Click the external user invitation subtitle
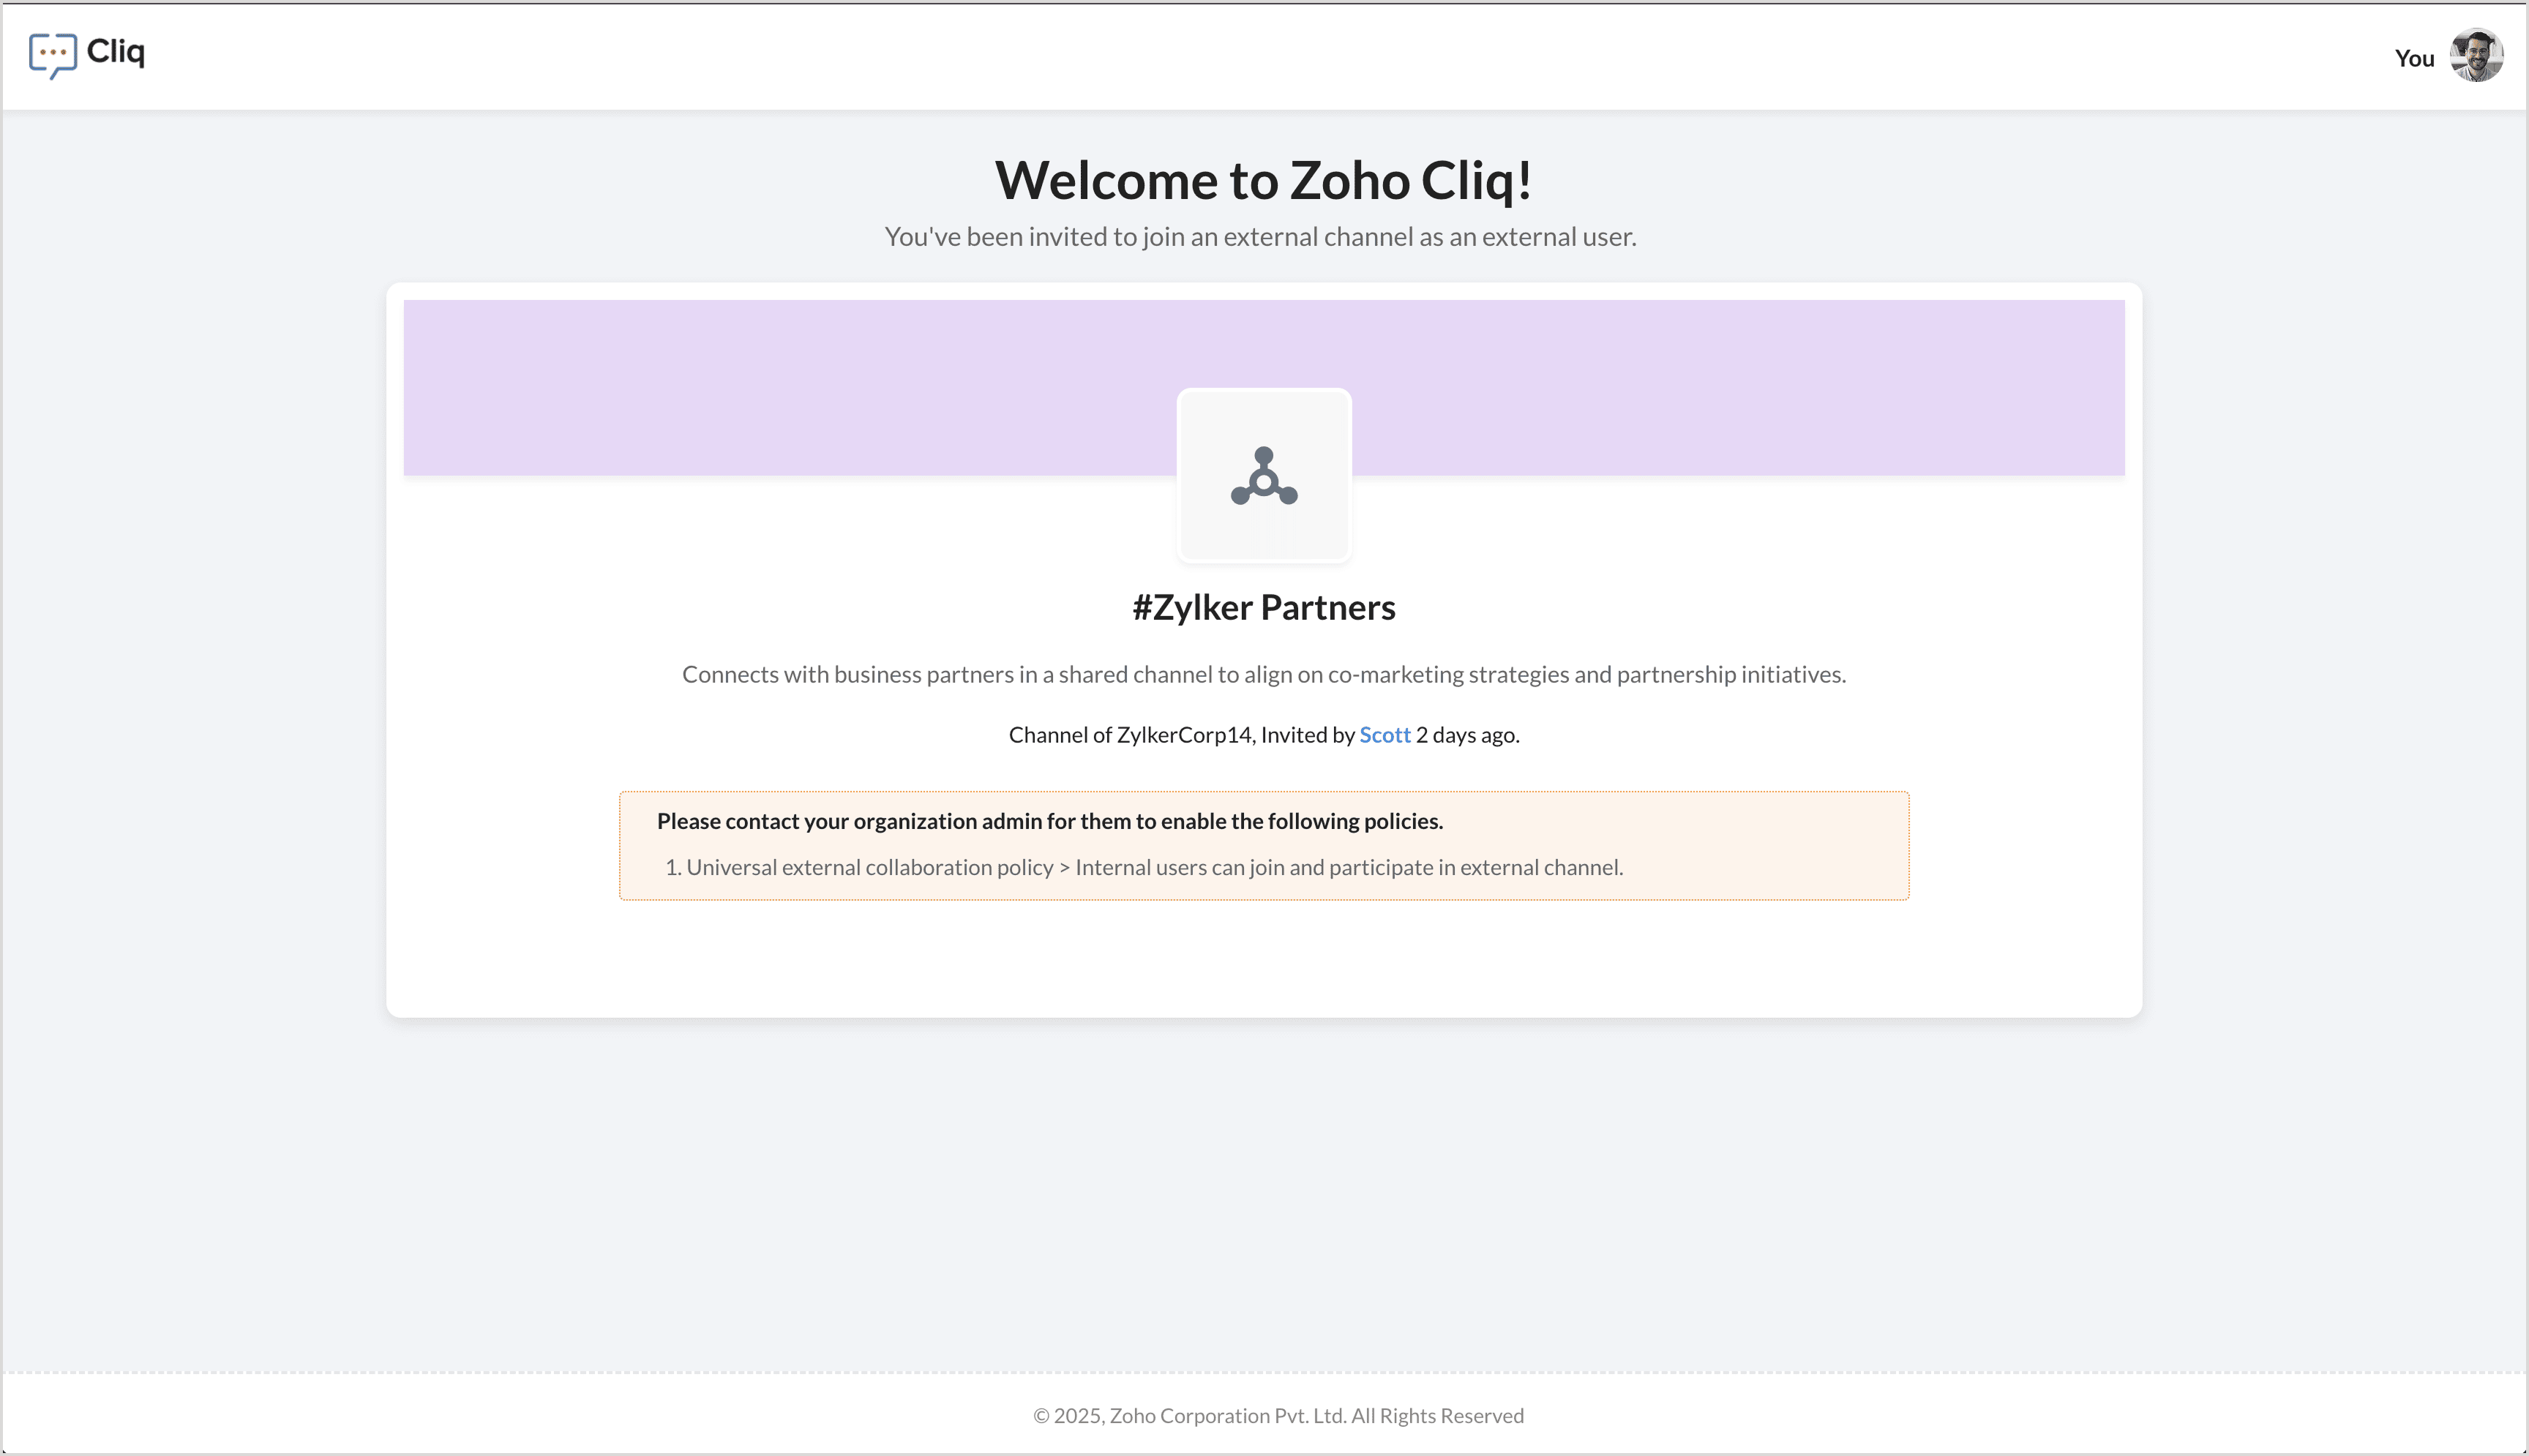 point(1260,237)
